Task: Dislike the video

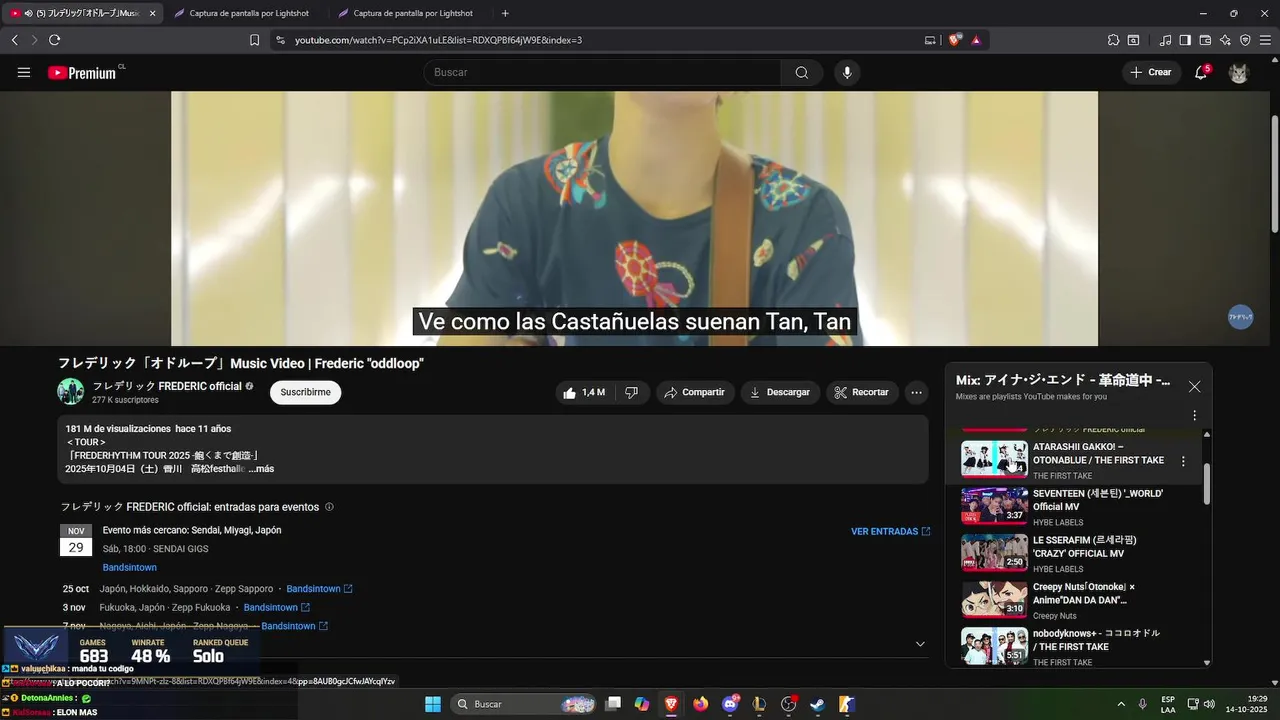Action: pos(631,392)
